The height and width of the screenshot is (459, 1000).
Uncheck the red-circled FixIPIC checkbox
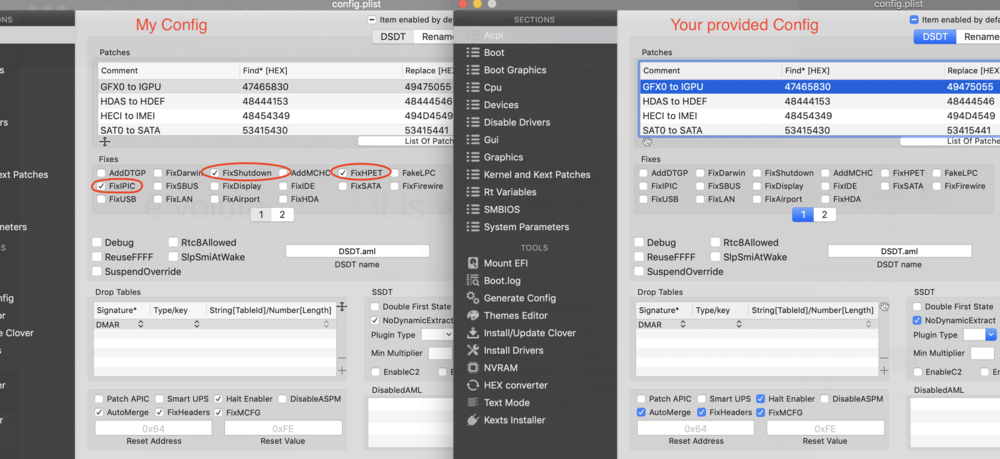pyautogui.click(x=101, y=186)
